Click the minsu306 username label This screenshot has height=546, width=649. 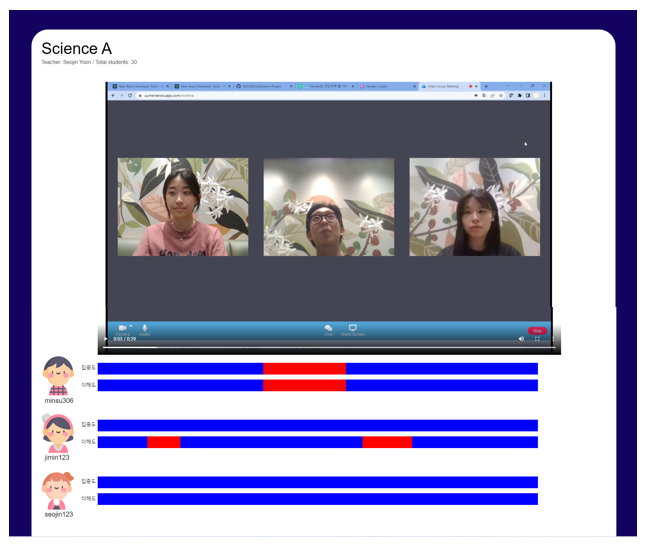[x=59, y=401]
